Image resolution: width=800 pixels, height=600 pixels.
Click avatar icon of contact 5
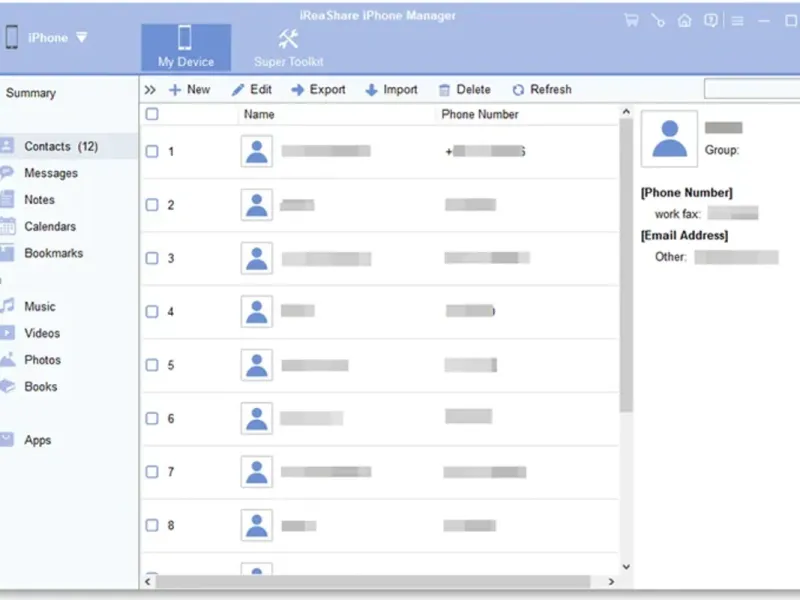[257, 365]
